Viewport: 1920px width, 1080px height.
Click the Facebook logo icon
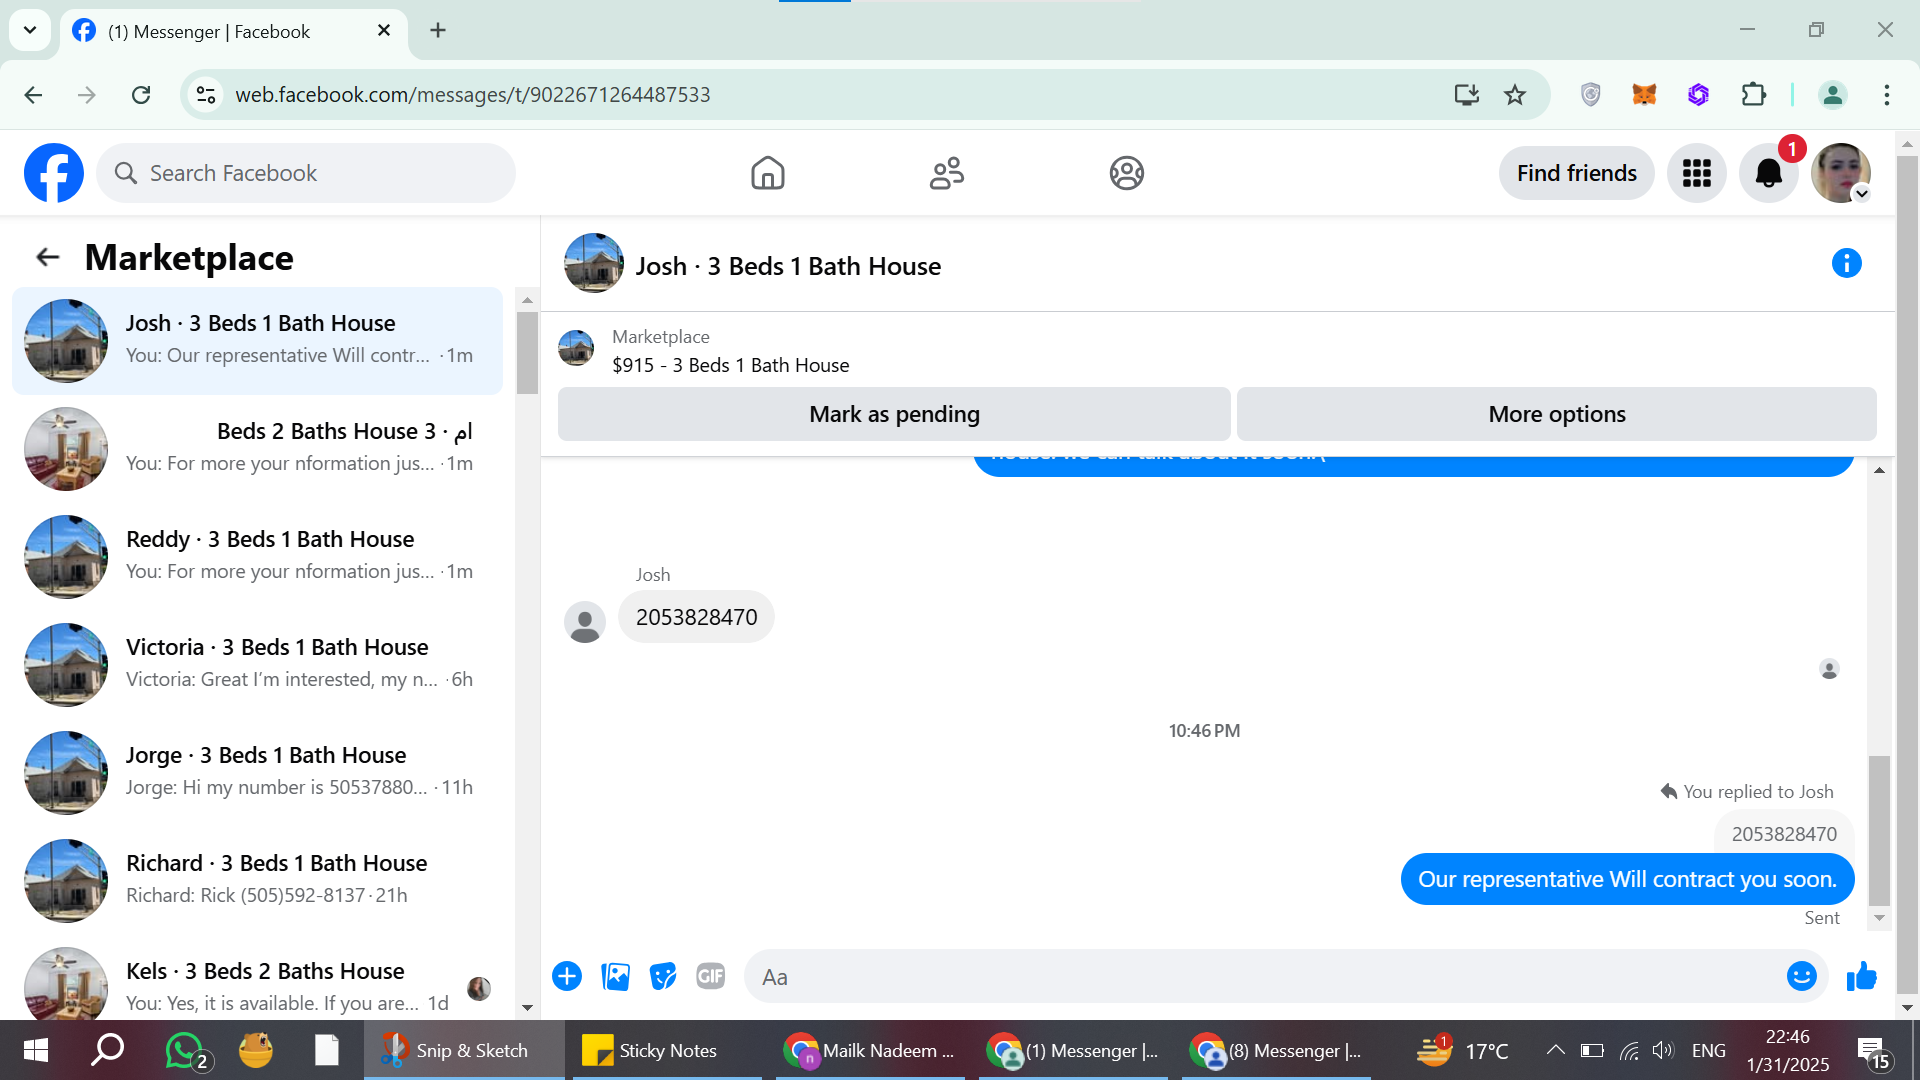(54, 173)
